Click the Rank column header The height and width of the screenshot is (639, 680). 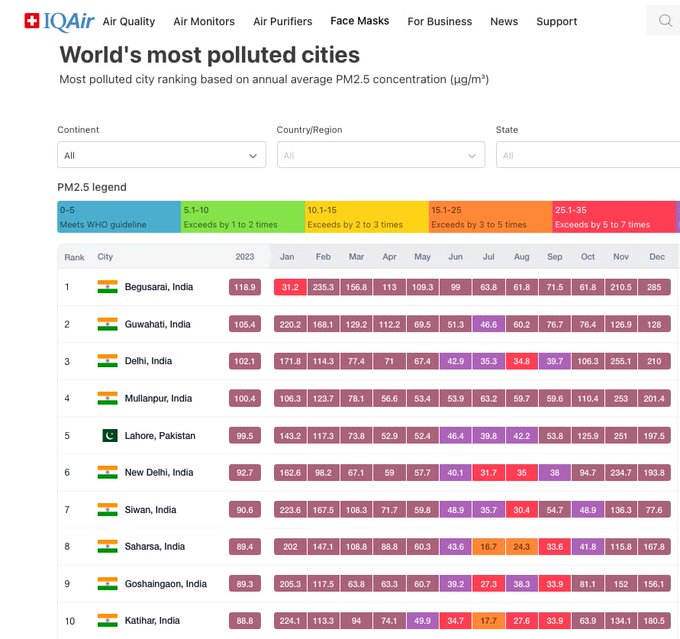[x=74, y=257]
